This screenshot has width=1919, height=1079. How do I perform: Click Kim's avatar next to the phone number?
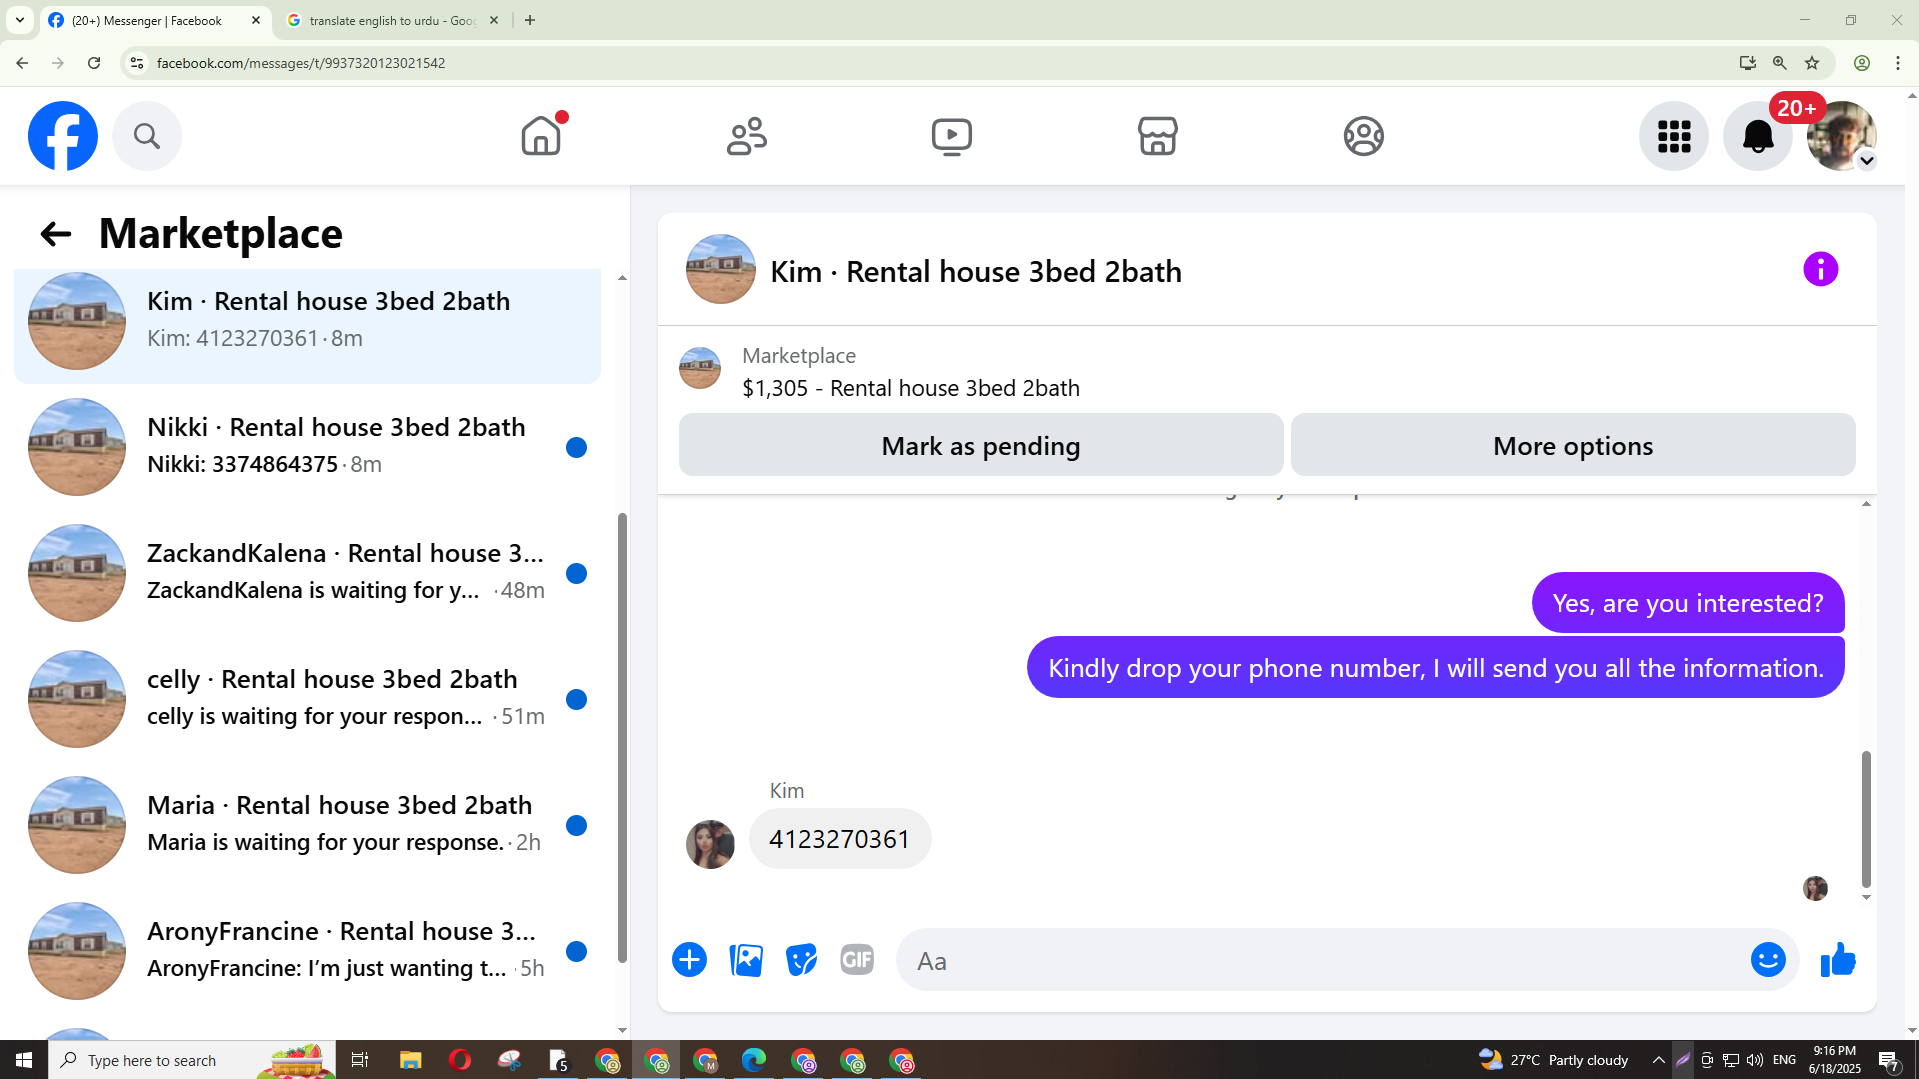(x=710, y=844)
